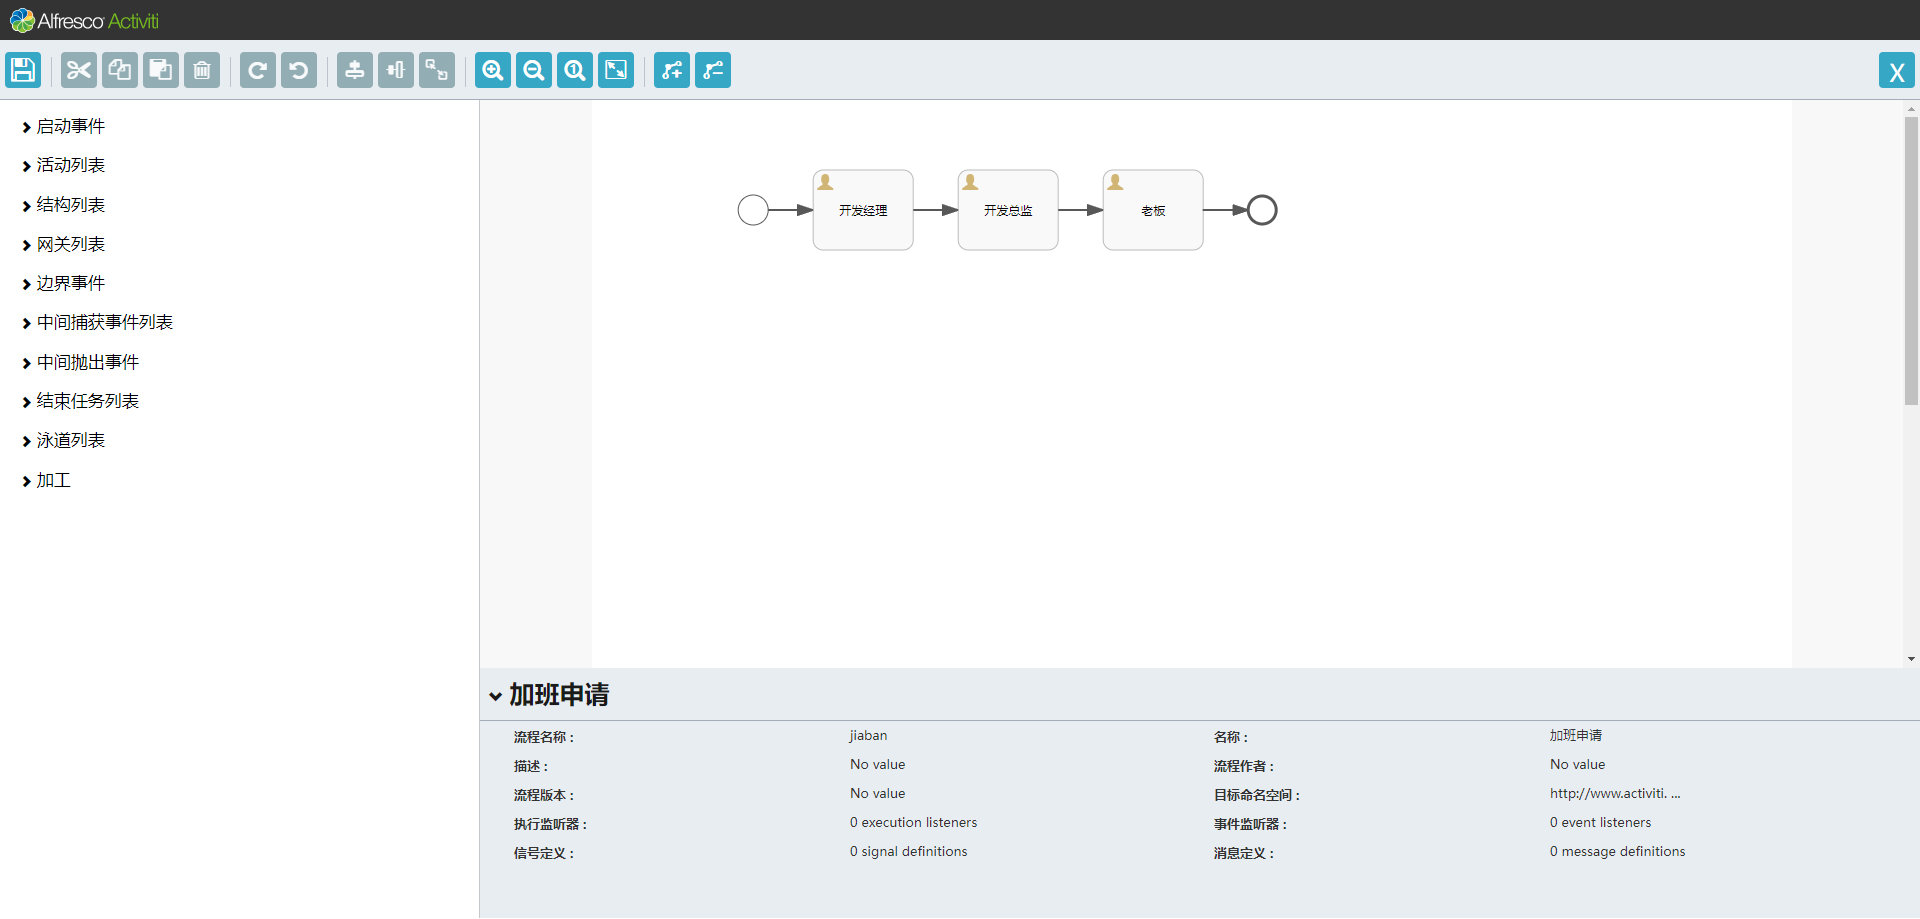Image resolution: width=1920 pixels, height=919 pixels.
Task: Collapse the 加班申请 properties panel
Action: 495,696
